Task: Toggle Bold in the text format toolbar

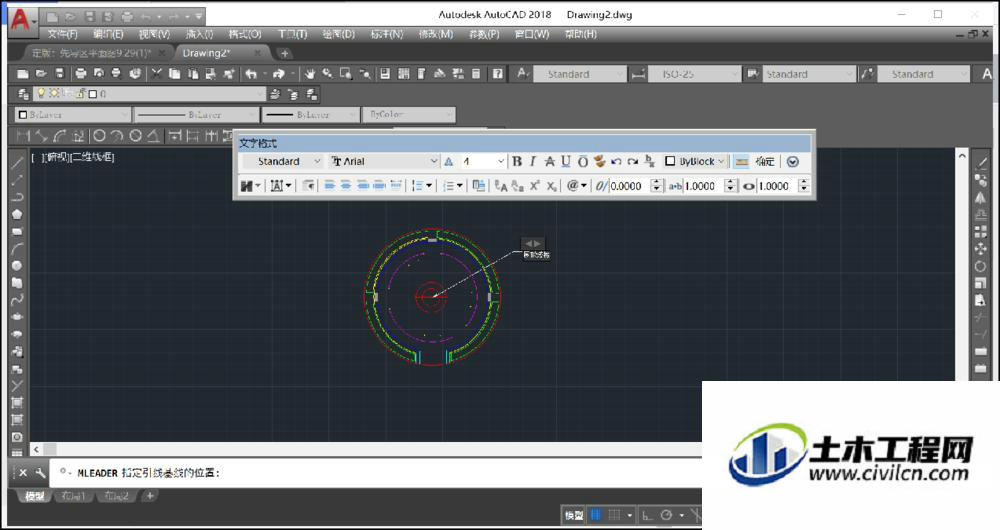Action: (517, 161)
